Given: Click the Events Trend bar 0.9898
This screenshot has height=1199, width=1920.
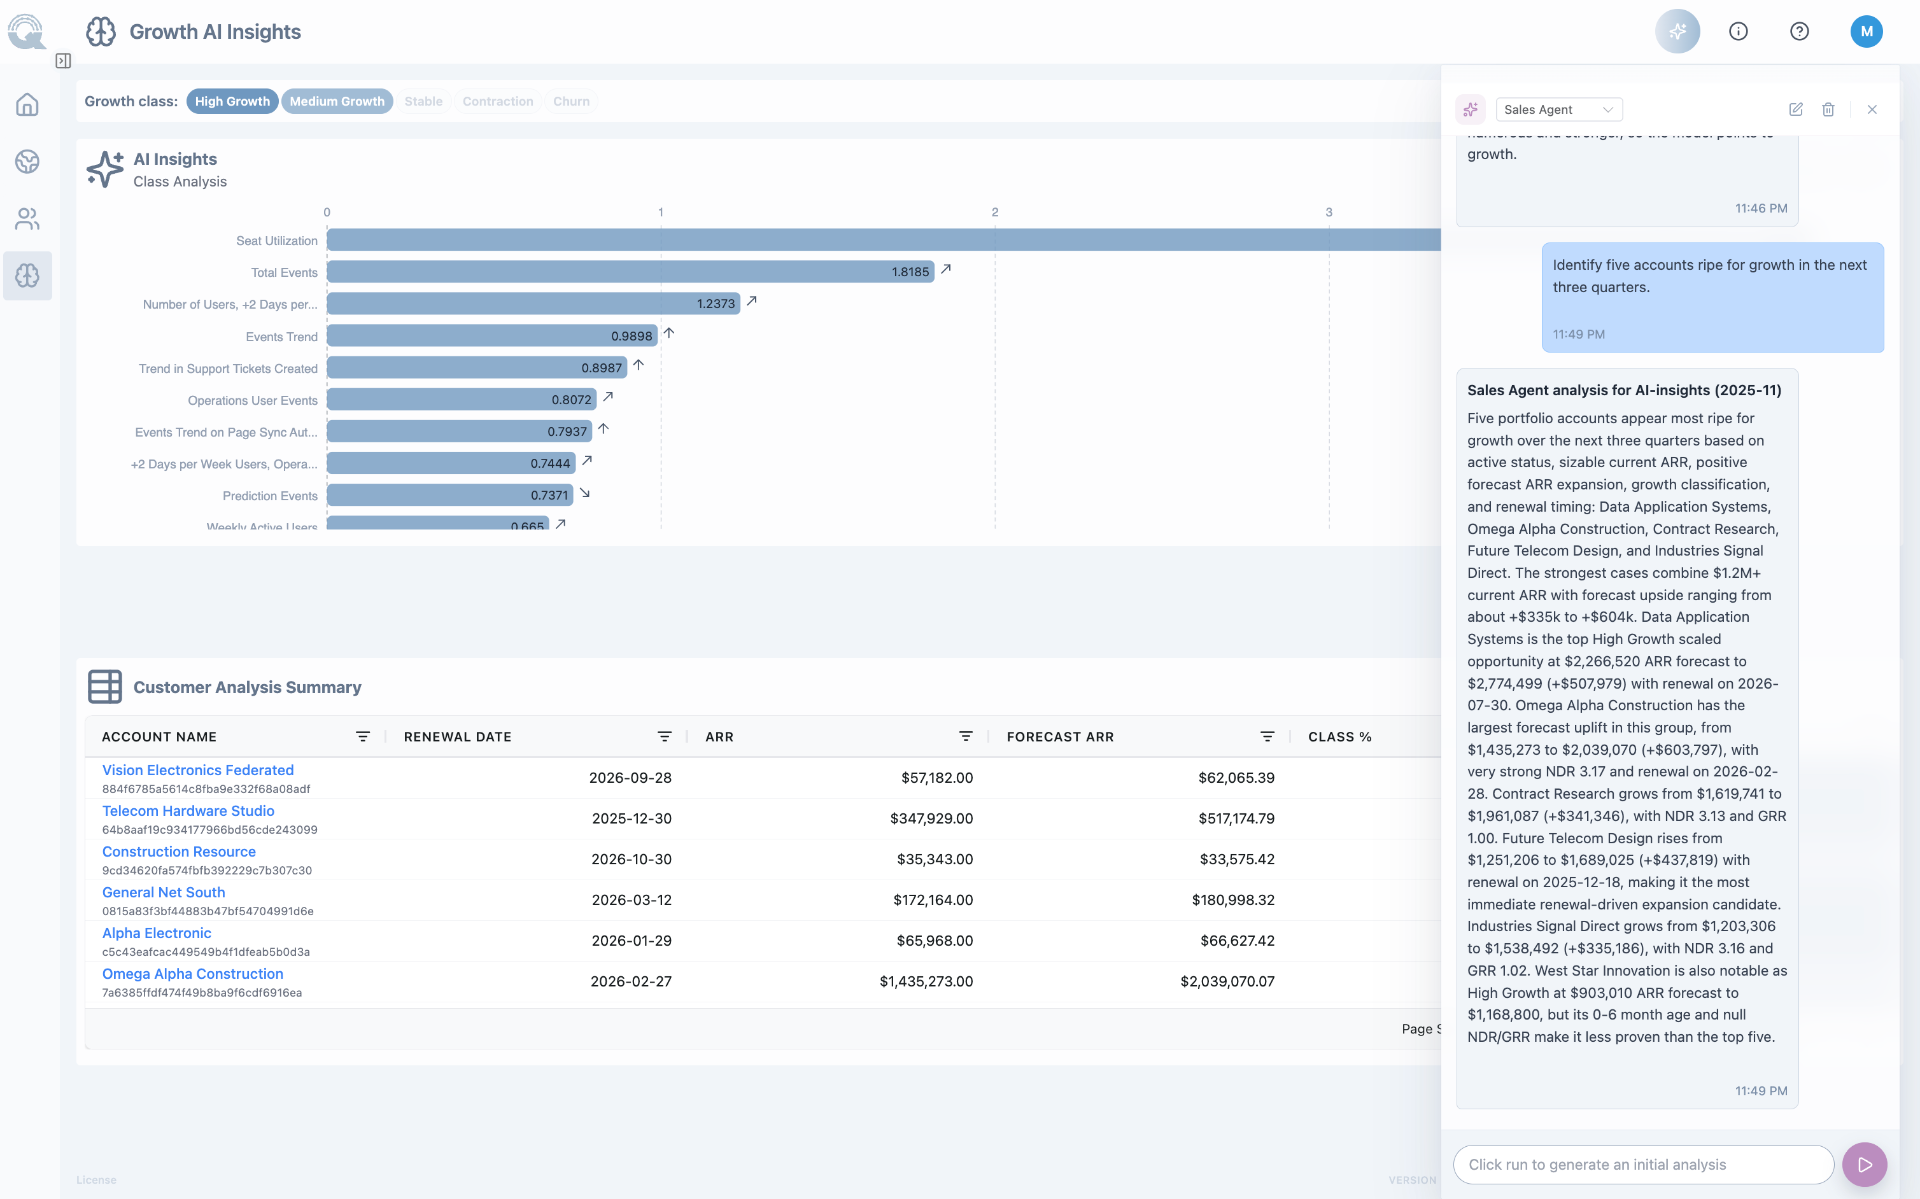Looking at the screenshot, I should pyautogui.click(x=492, y=336).
